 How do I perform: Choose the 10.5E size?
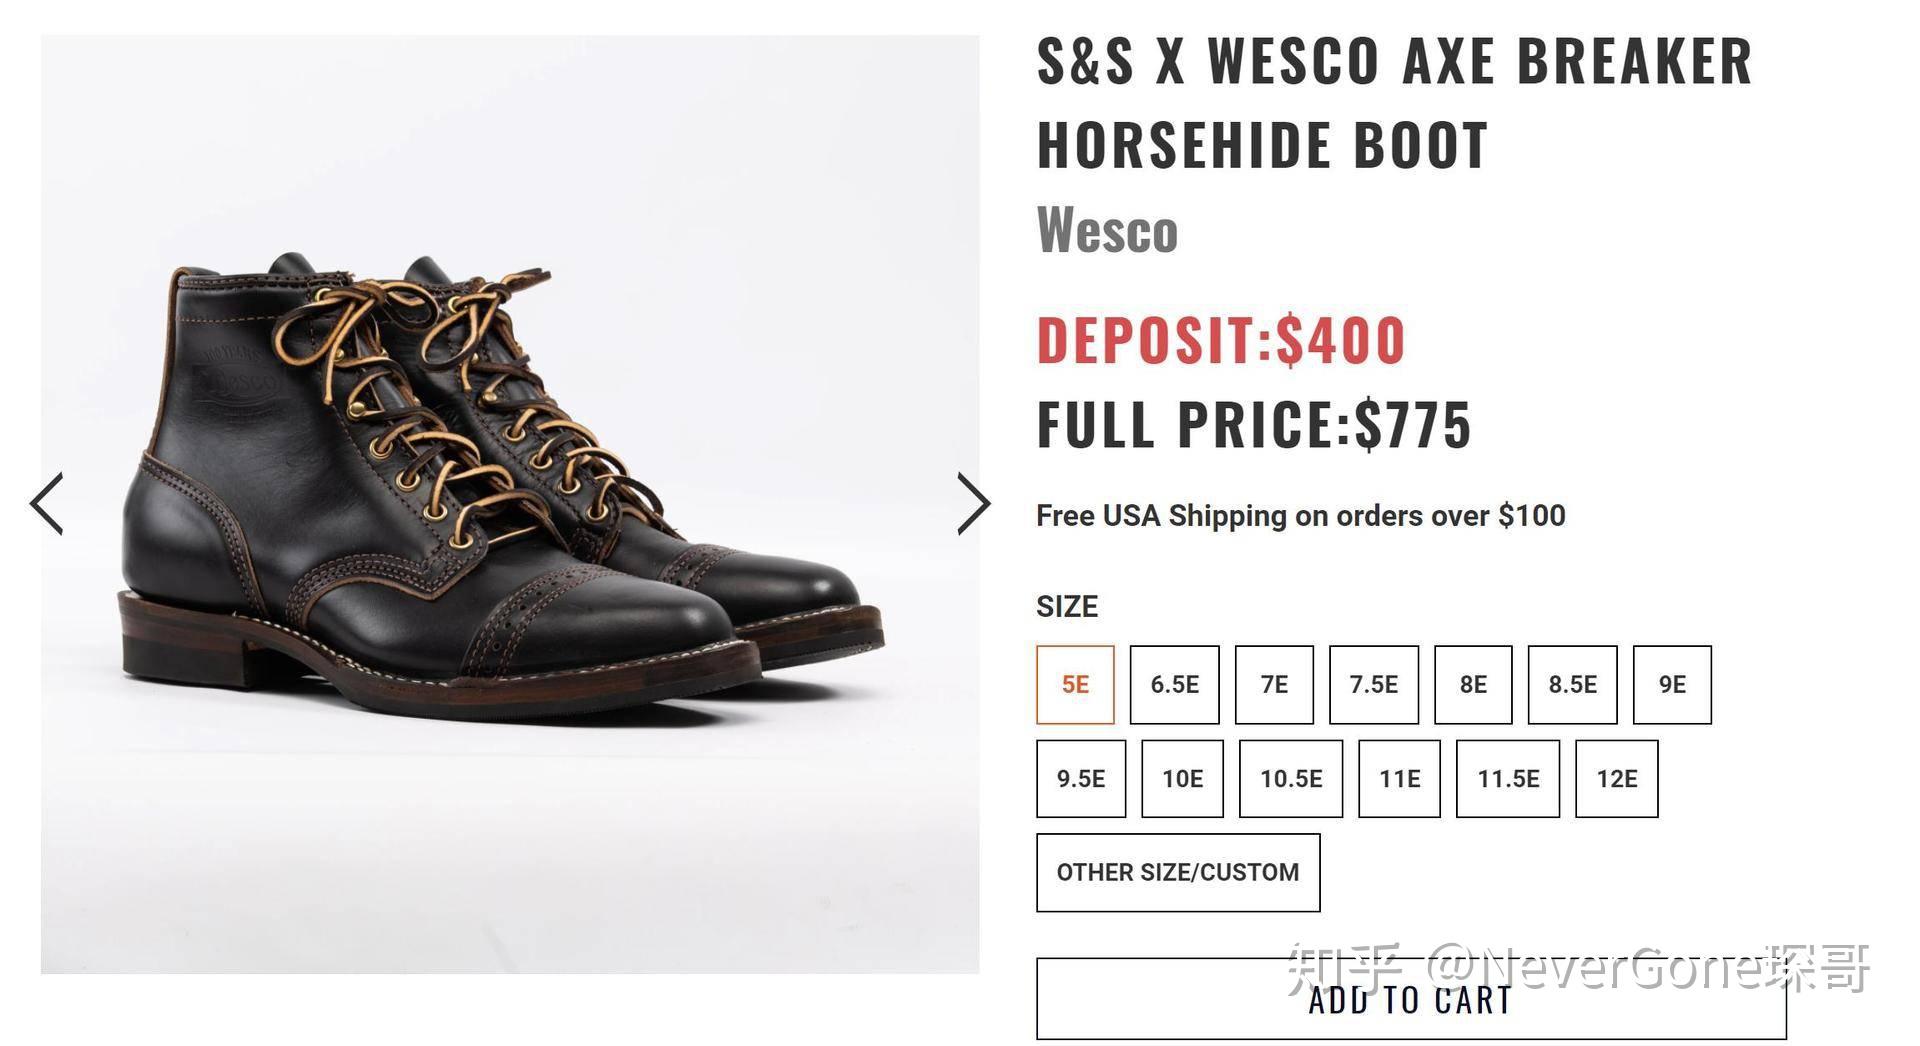[x=1290, y=779]
